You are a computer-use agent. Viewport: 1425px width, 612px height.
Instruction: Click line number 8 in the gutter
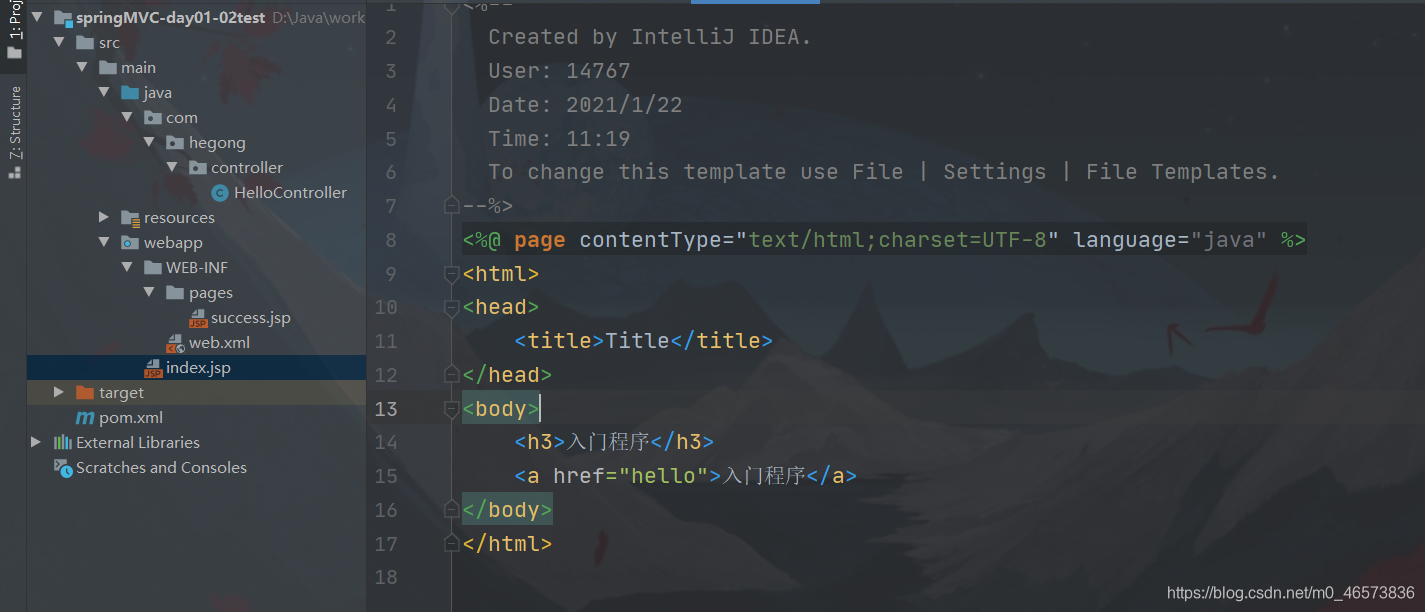coord(390,240)
